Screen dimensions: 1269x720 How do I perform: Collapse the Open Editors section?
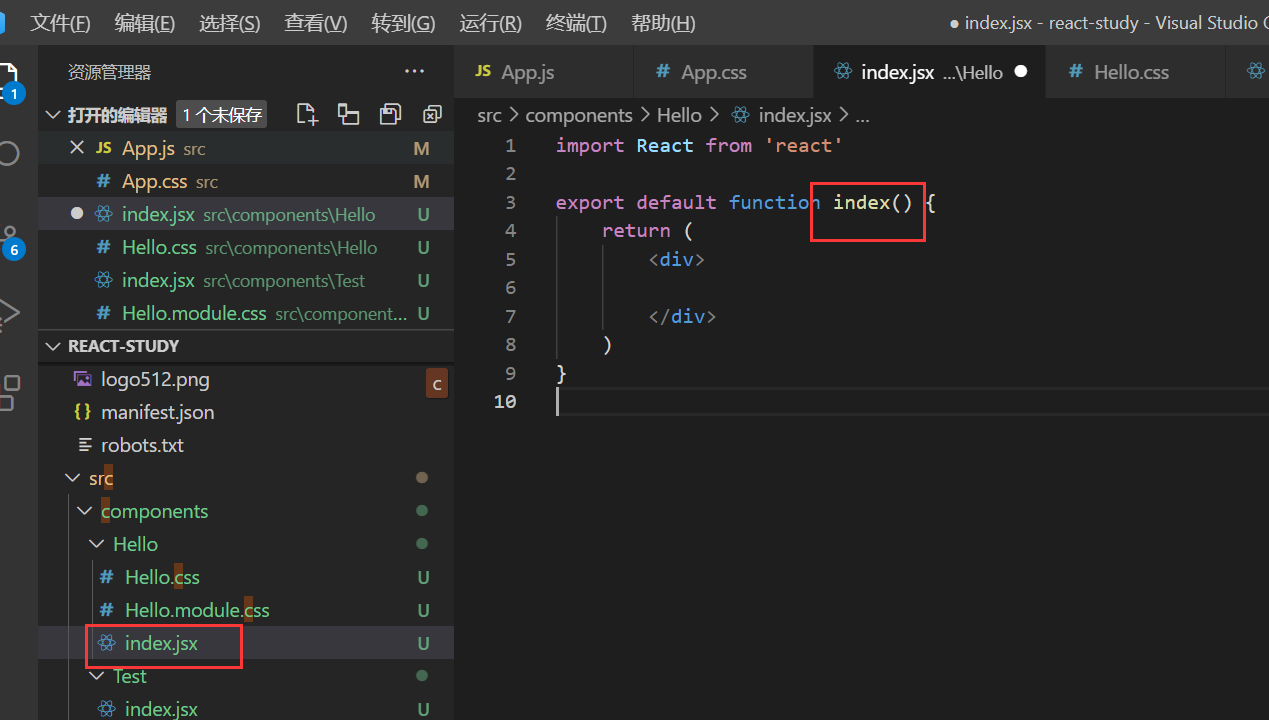click(x=53, y=115)
